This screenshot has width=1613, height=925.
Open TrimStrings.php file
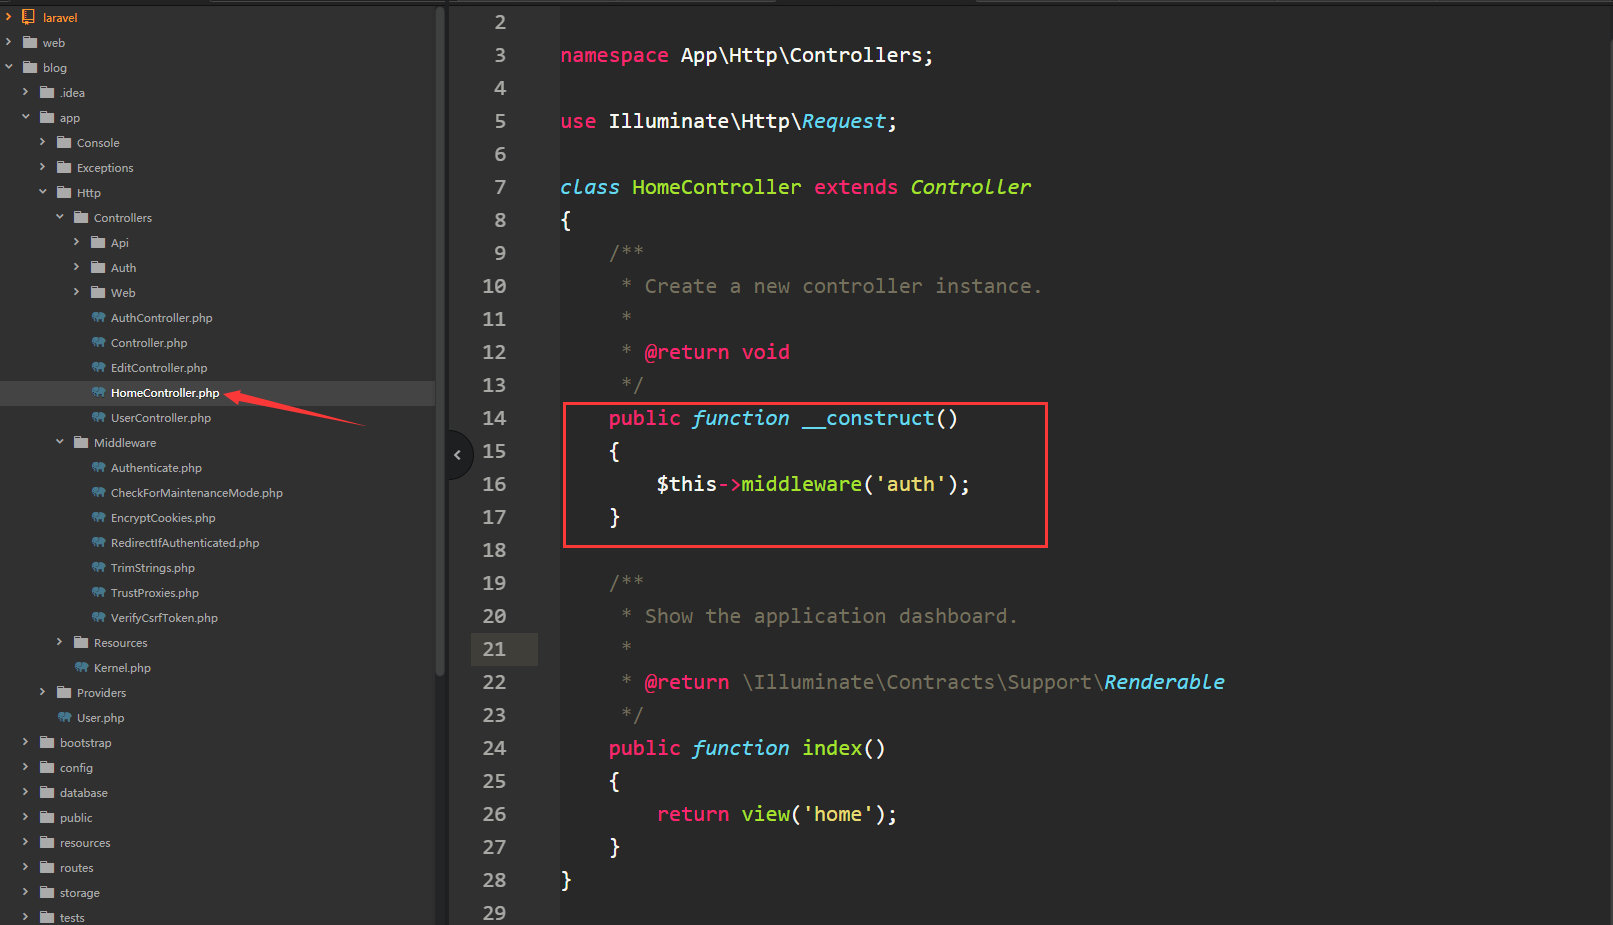(x=153, y=568)
